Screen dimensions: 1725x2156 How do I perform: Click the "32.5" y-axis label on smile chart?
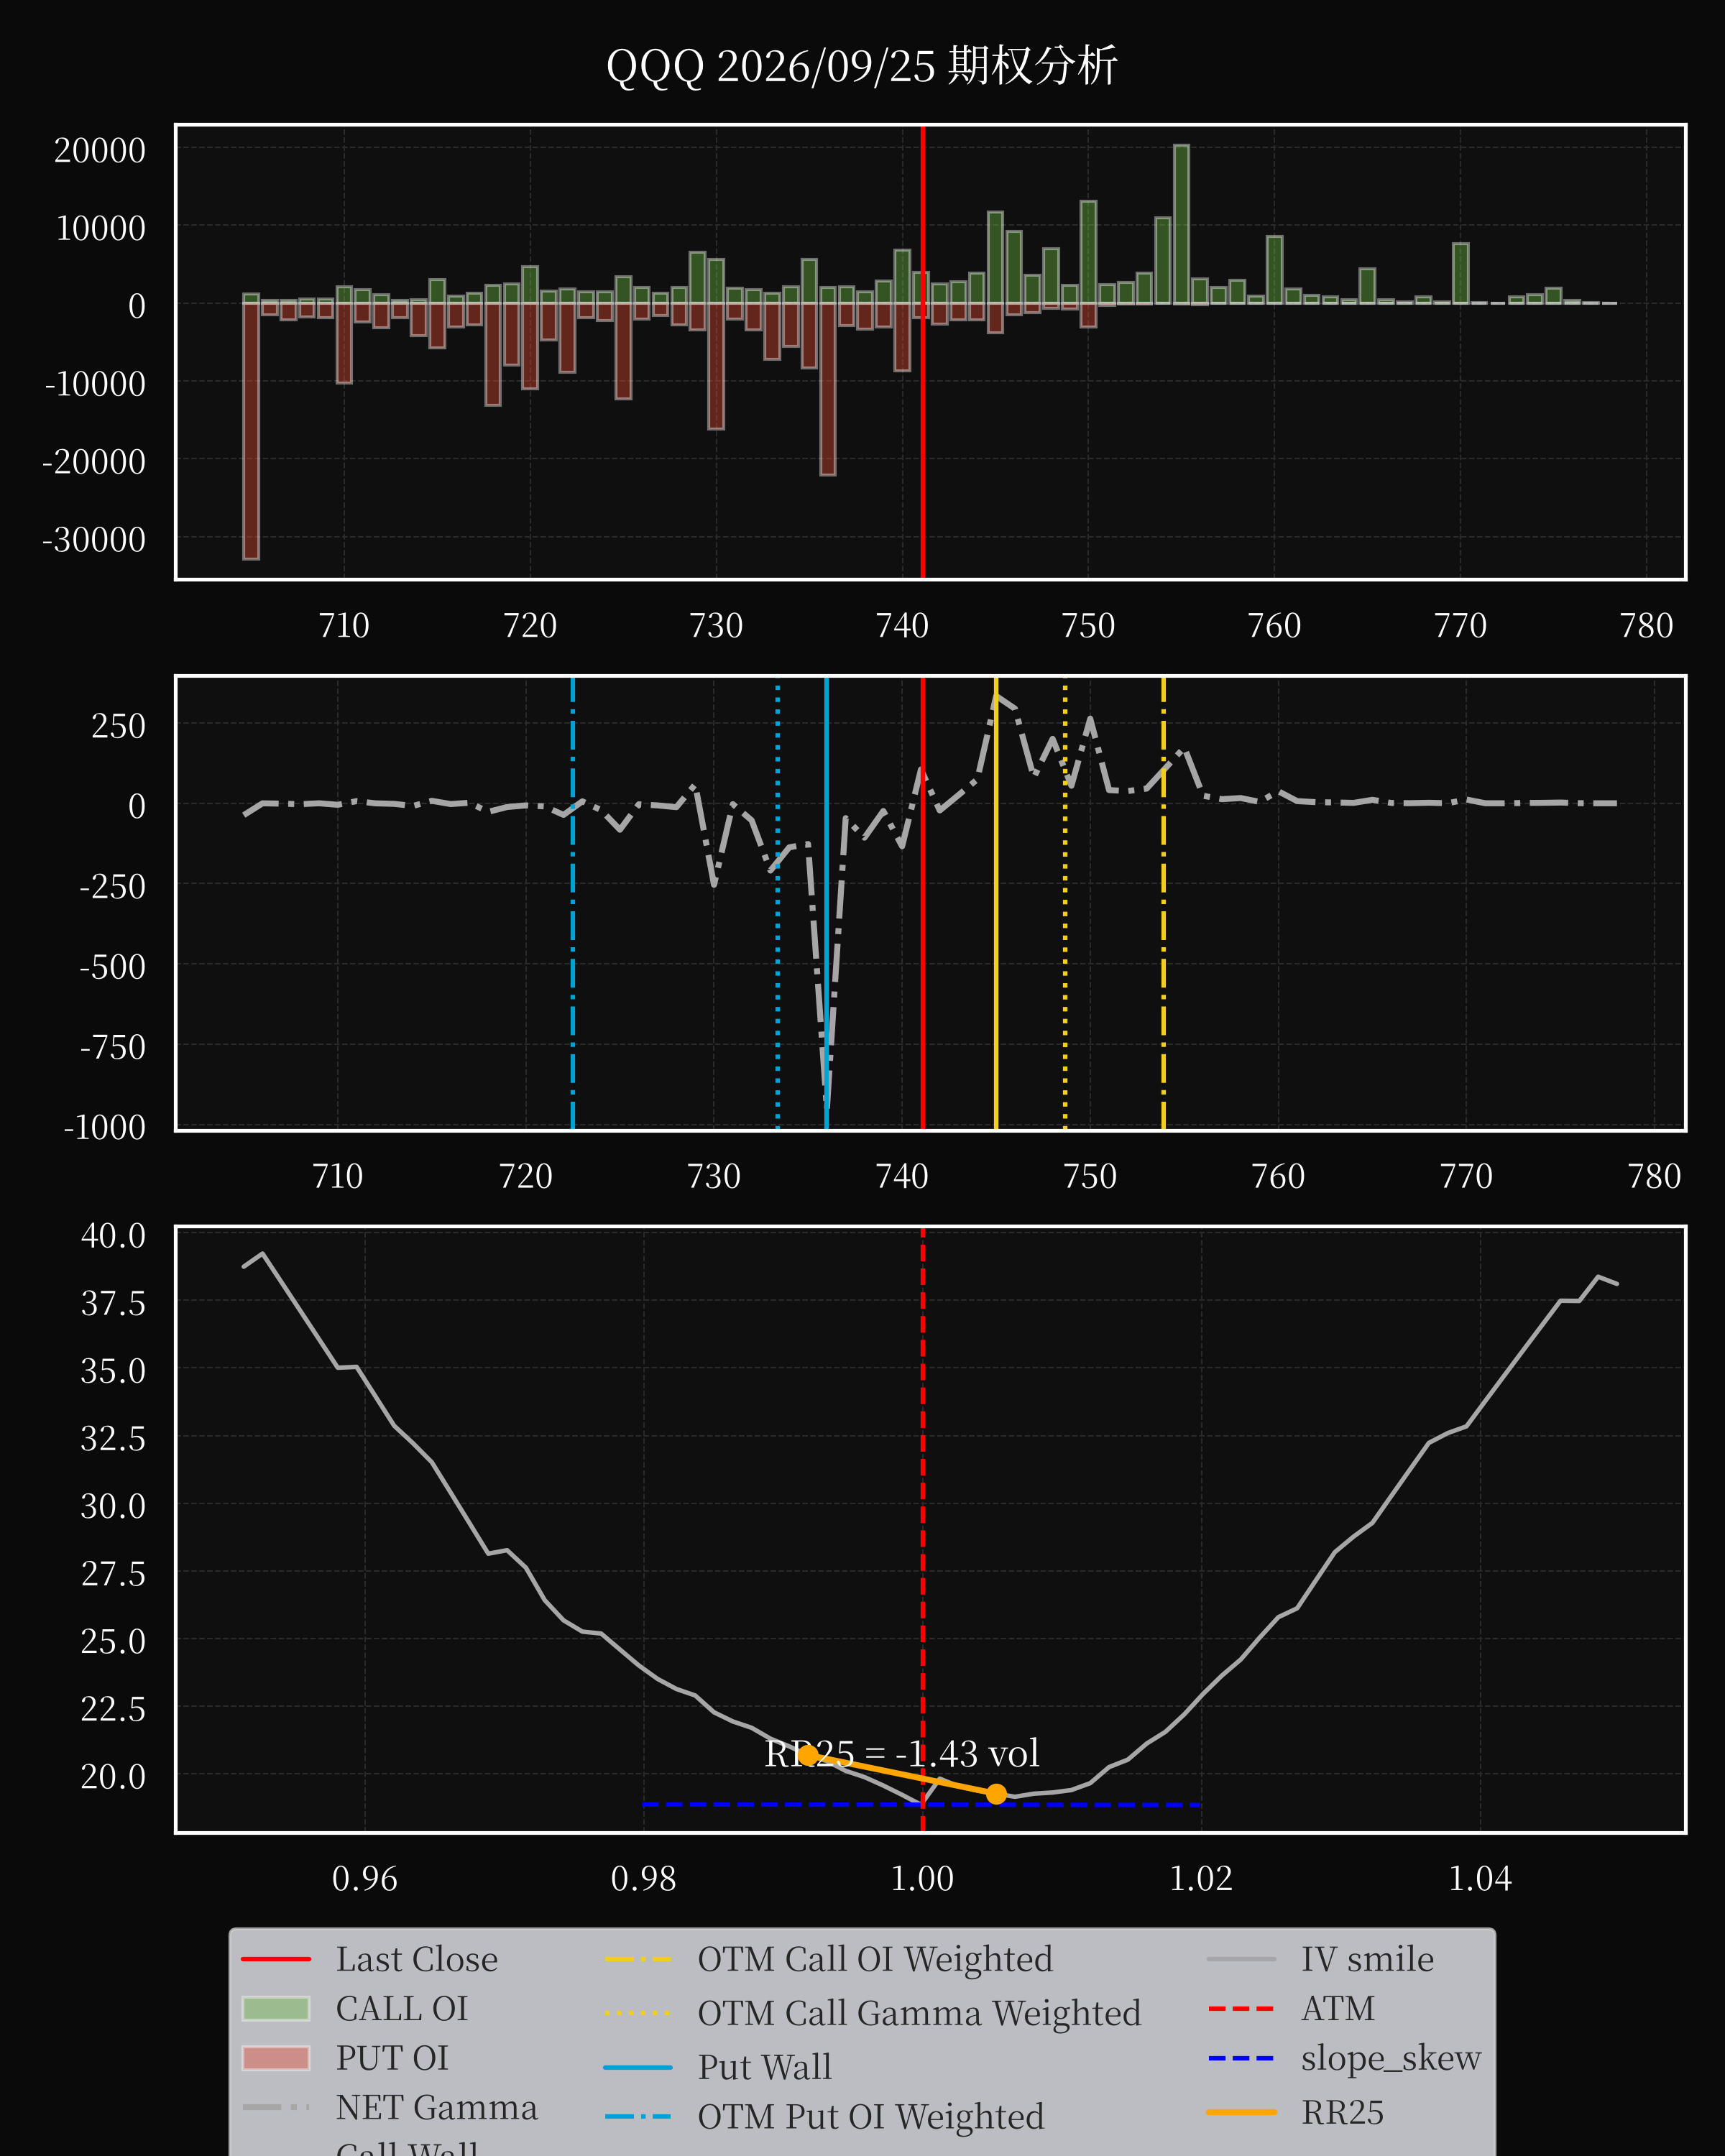click(x=113, y=1439)
